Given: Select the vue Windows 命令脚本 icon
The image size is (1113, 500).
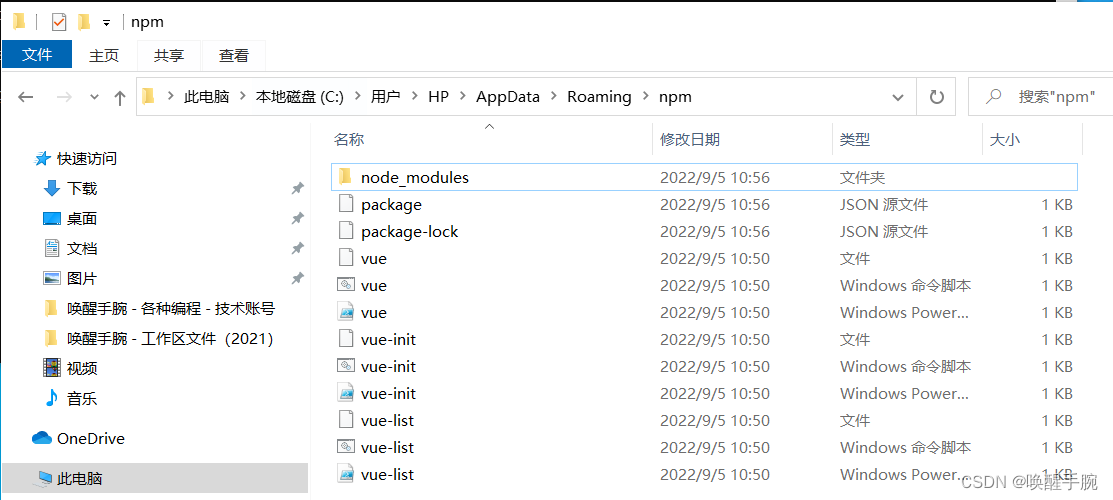Looking at the screenshot, I should (346, 285).
